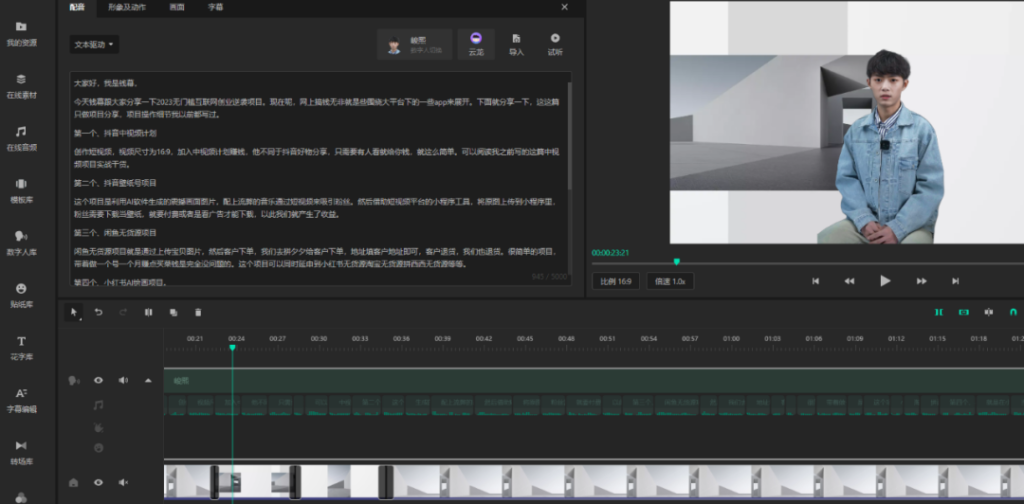This screenshot has width=1024, height=504.
Task: Click the 导入 import icon
Action: [x=516, y=44]
